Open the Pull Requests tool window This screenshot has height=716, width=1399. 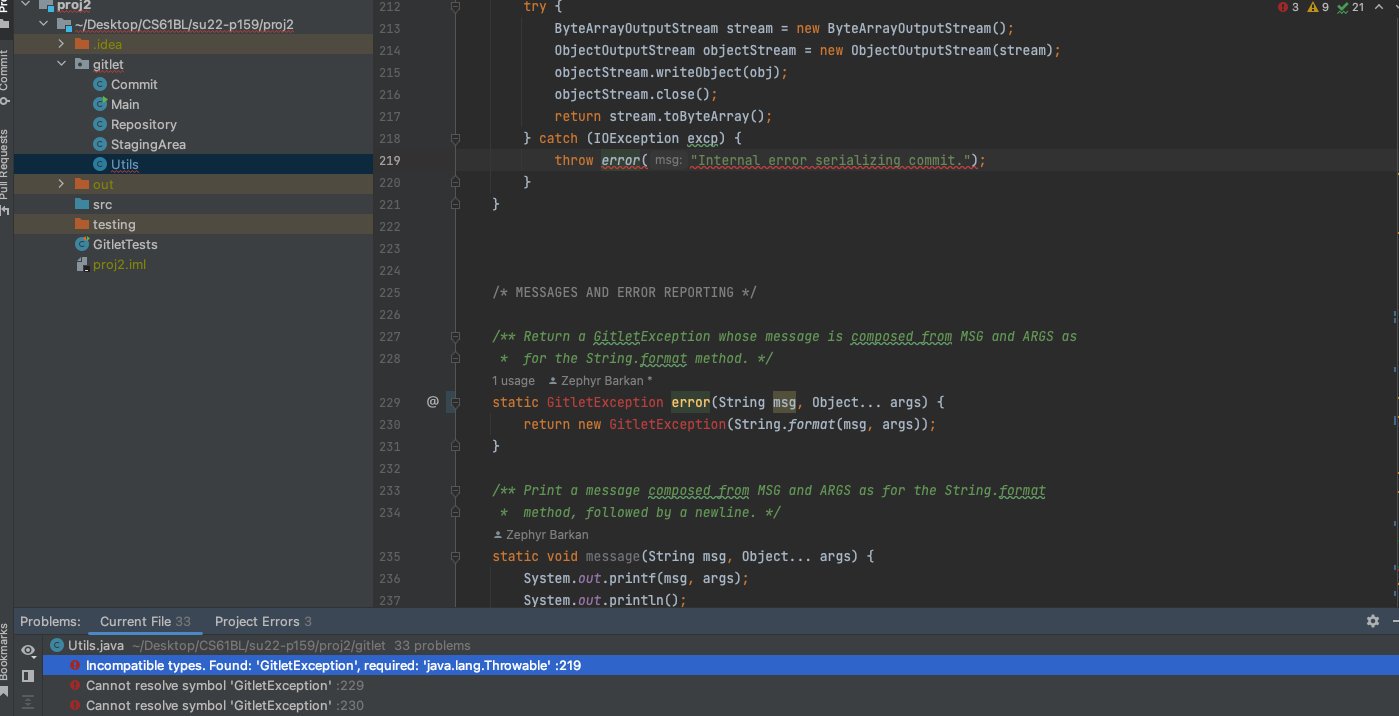click(x=5, y=164)
